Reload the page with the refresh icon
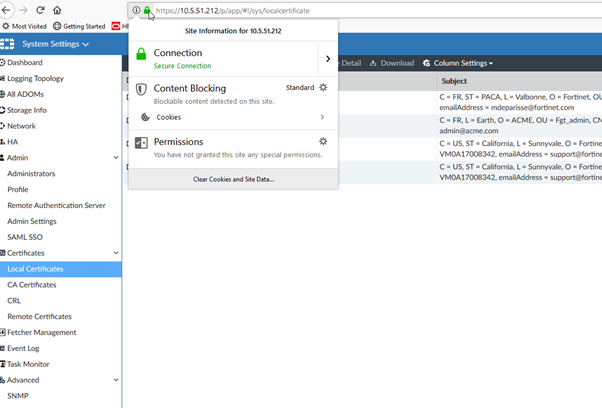602x408 pixels. 40,10
